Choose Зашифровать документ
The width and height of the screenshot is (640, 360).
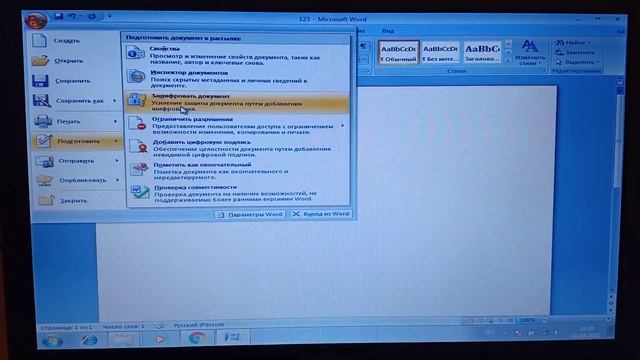[238, 102]
